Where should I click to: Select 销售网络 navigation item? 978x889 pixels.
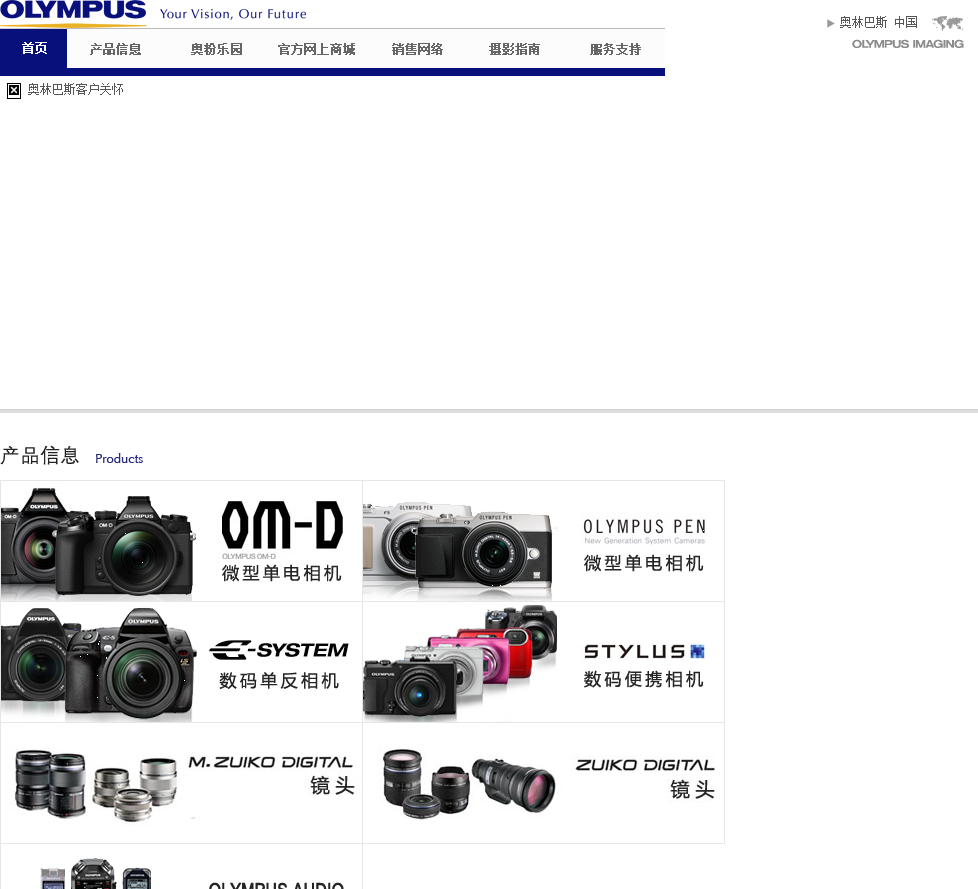417,49
